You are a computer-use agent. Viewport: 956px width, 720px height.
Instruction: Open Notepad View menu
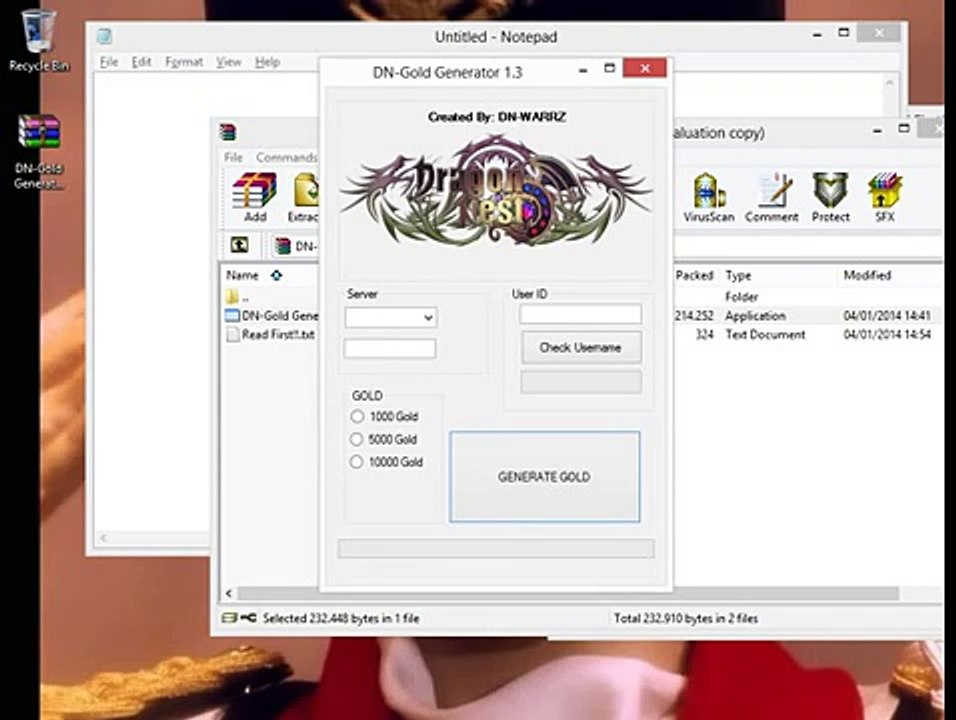pos(229,62)
